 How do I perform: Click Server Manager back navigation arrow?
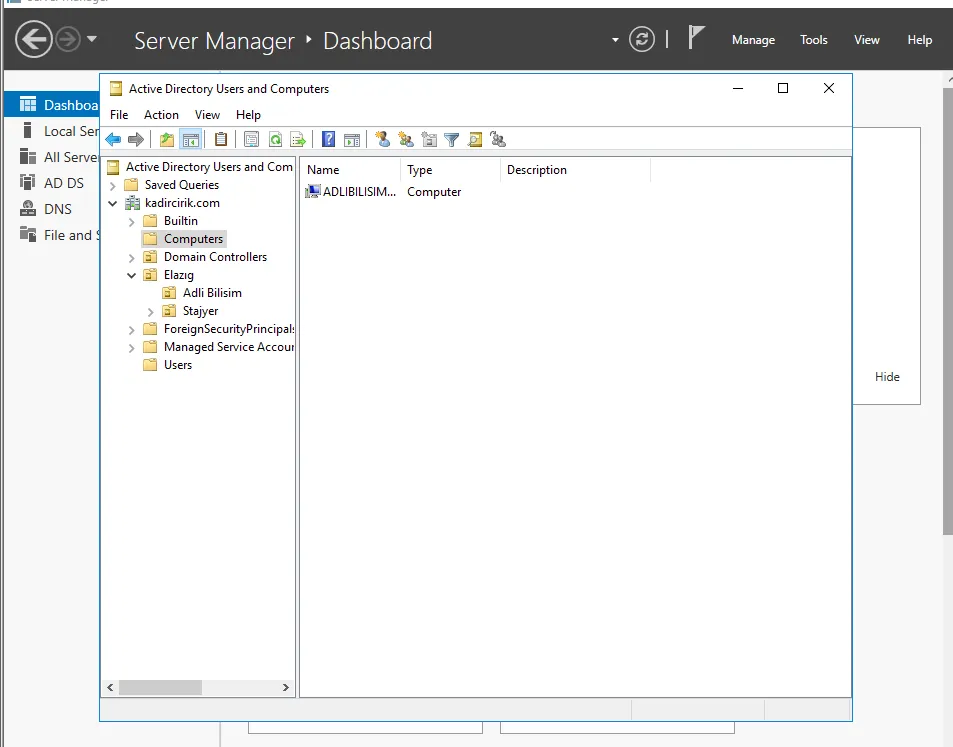(33, 40)
